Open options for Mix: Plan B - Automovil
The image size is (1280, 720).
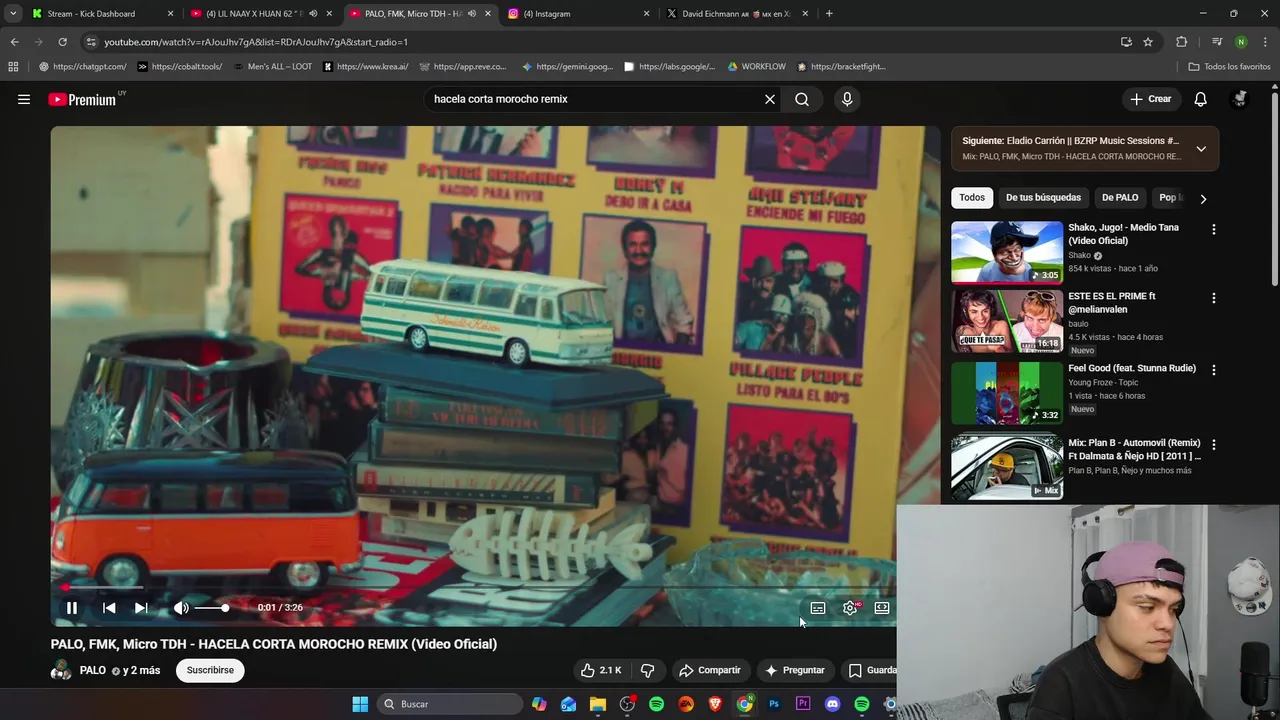tap(1214, 444)
